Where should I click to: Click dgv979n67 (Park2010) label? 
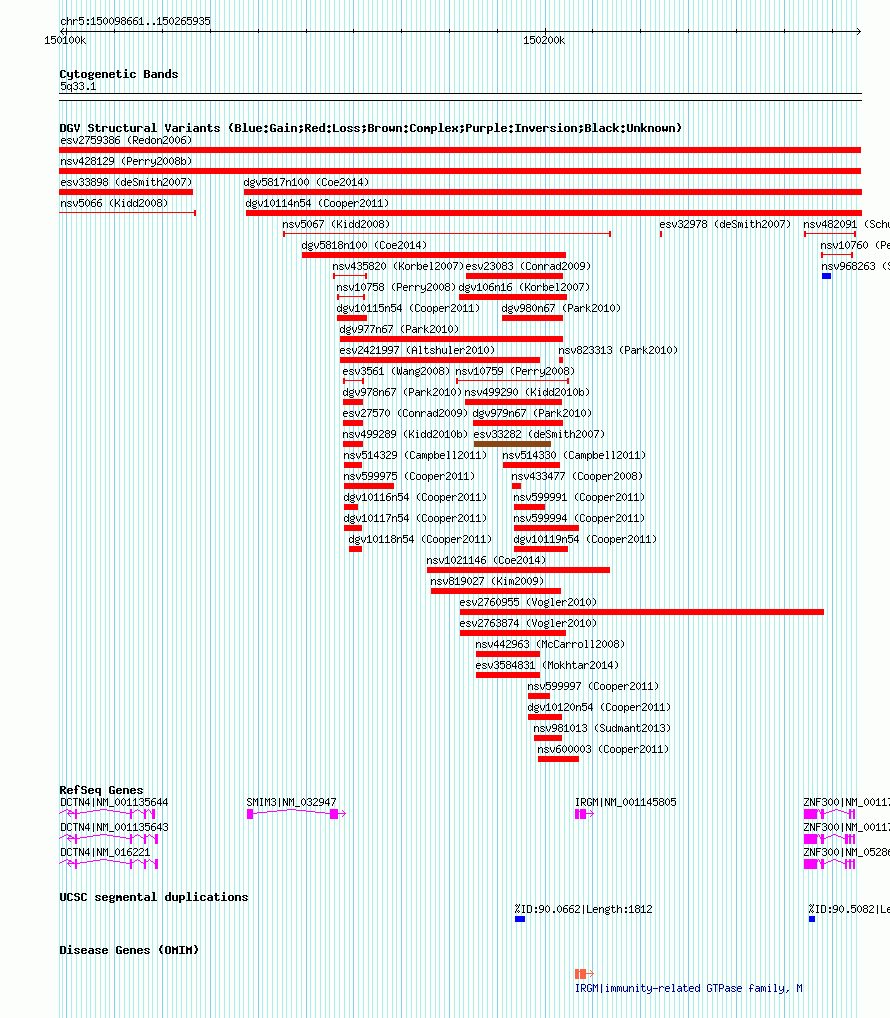coord(532,413)
